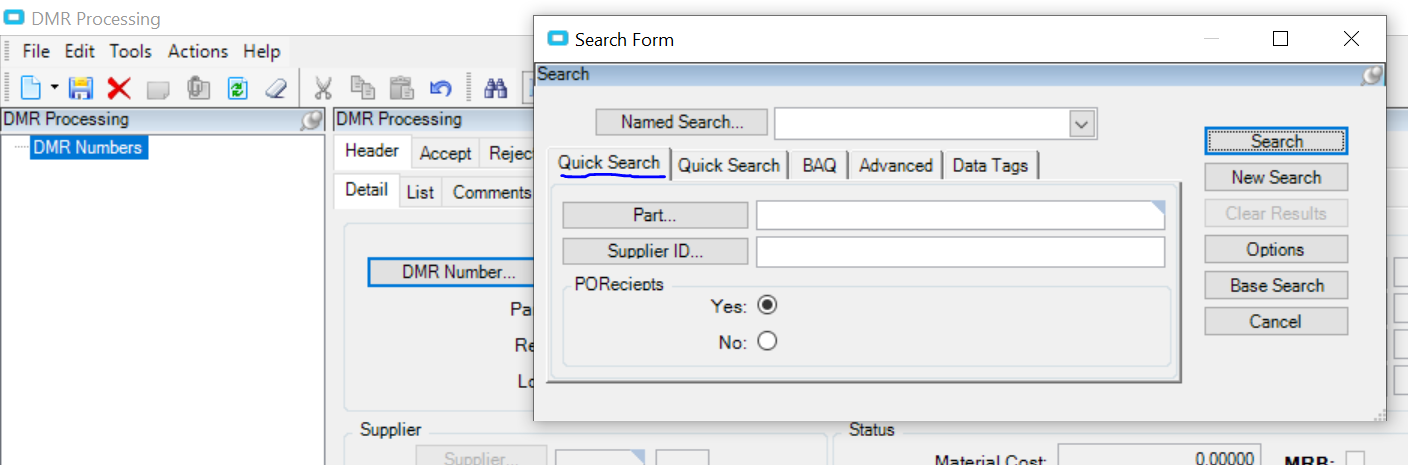Click the blue Undo arrow icon
Viewport: 1408px width, 465px height.
point(440,88)
